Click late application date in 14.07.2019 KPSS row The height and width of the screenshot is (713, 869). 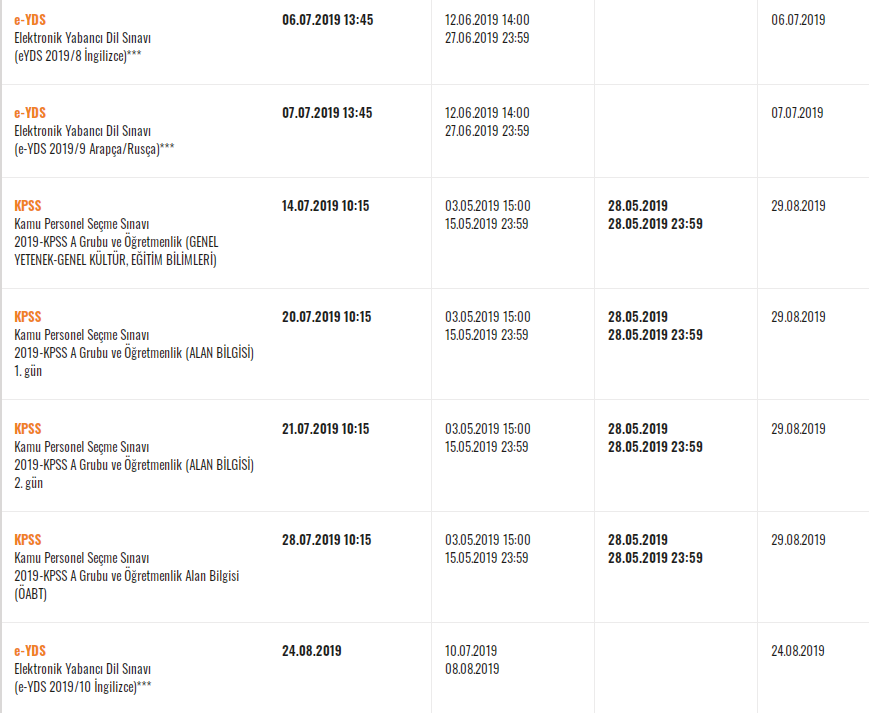[x=655, y=215]
